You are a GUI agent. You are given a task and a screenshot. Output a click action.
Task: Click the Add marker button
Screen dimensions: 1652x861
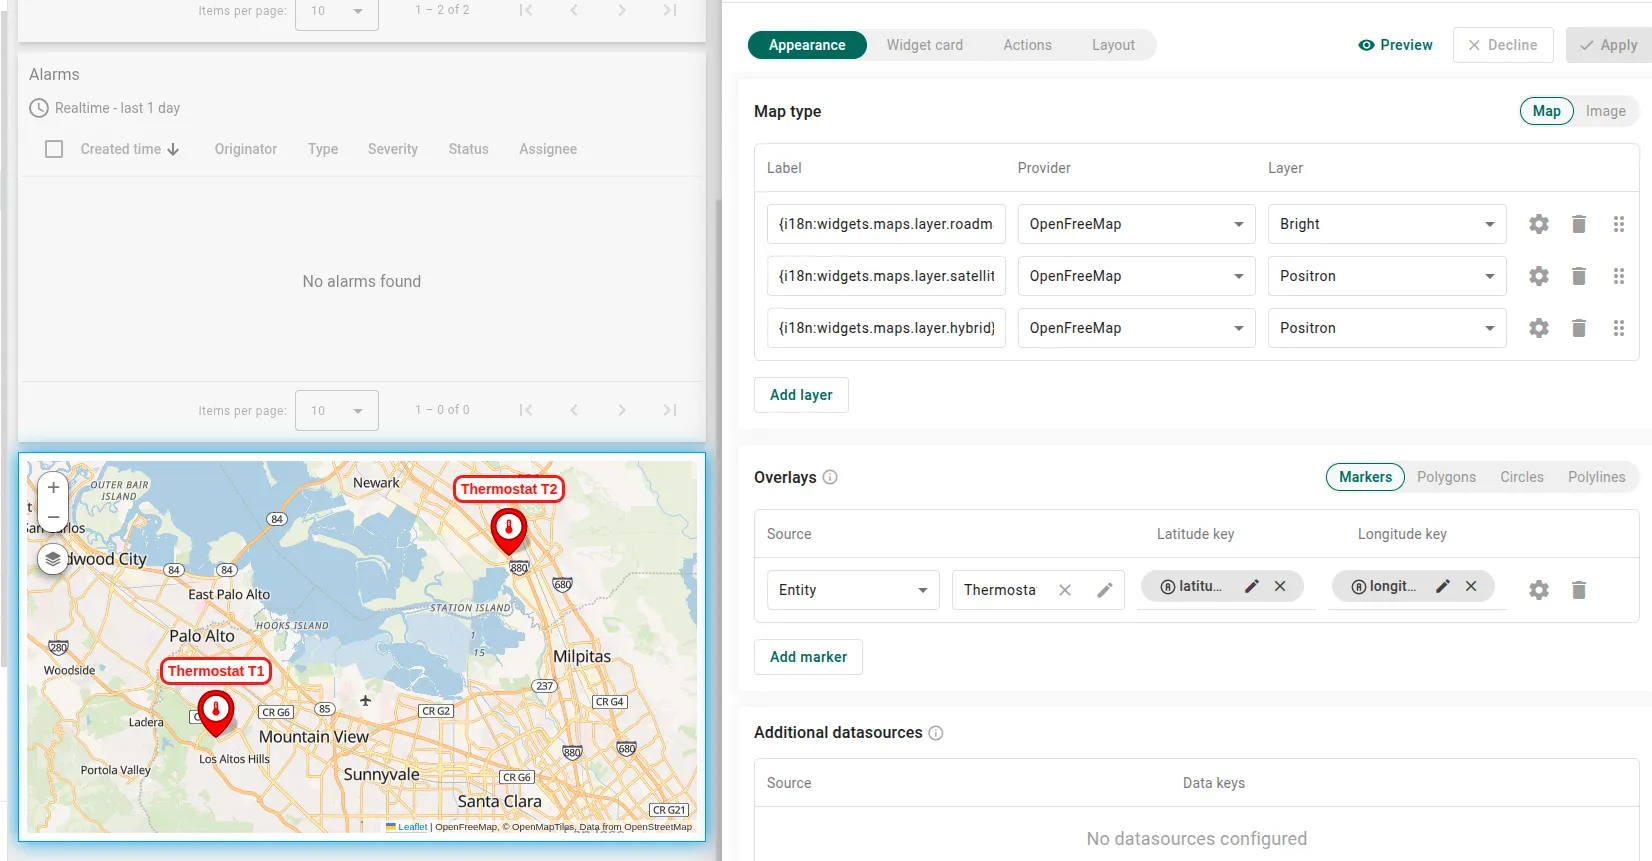tap(808, 657)
